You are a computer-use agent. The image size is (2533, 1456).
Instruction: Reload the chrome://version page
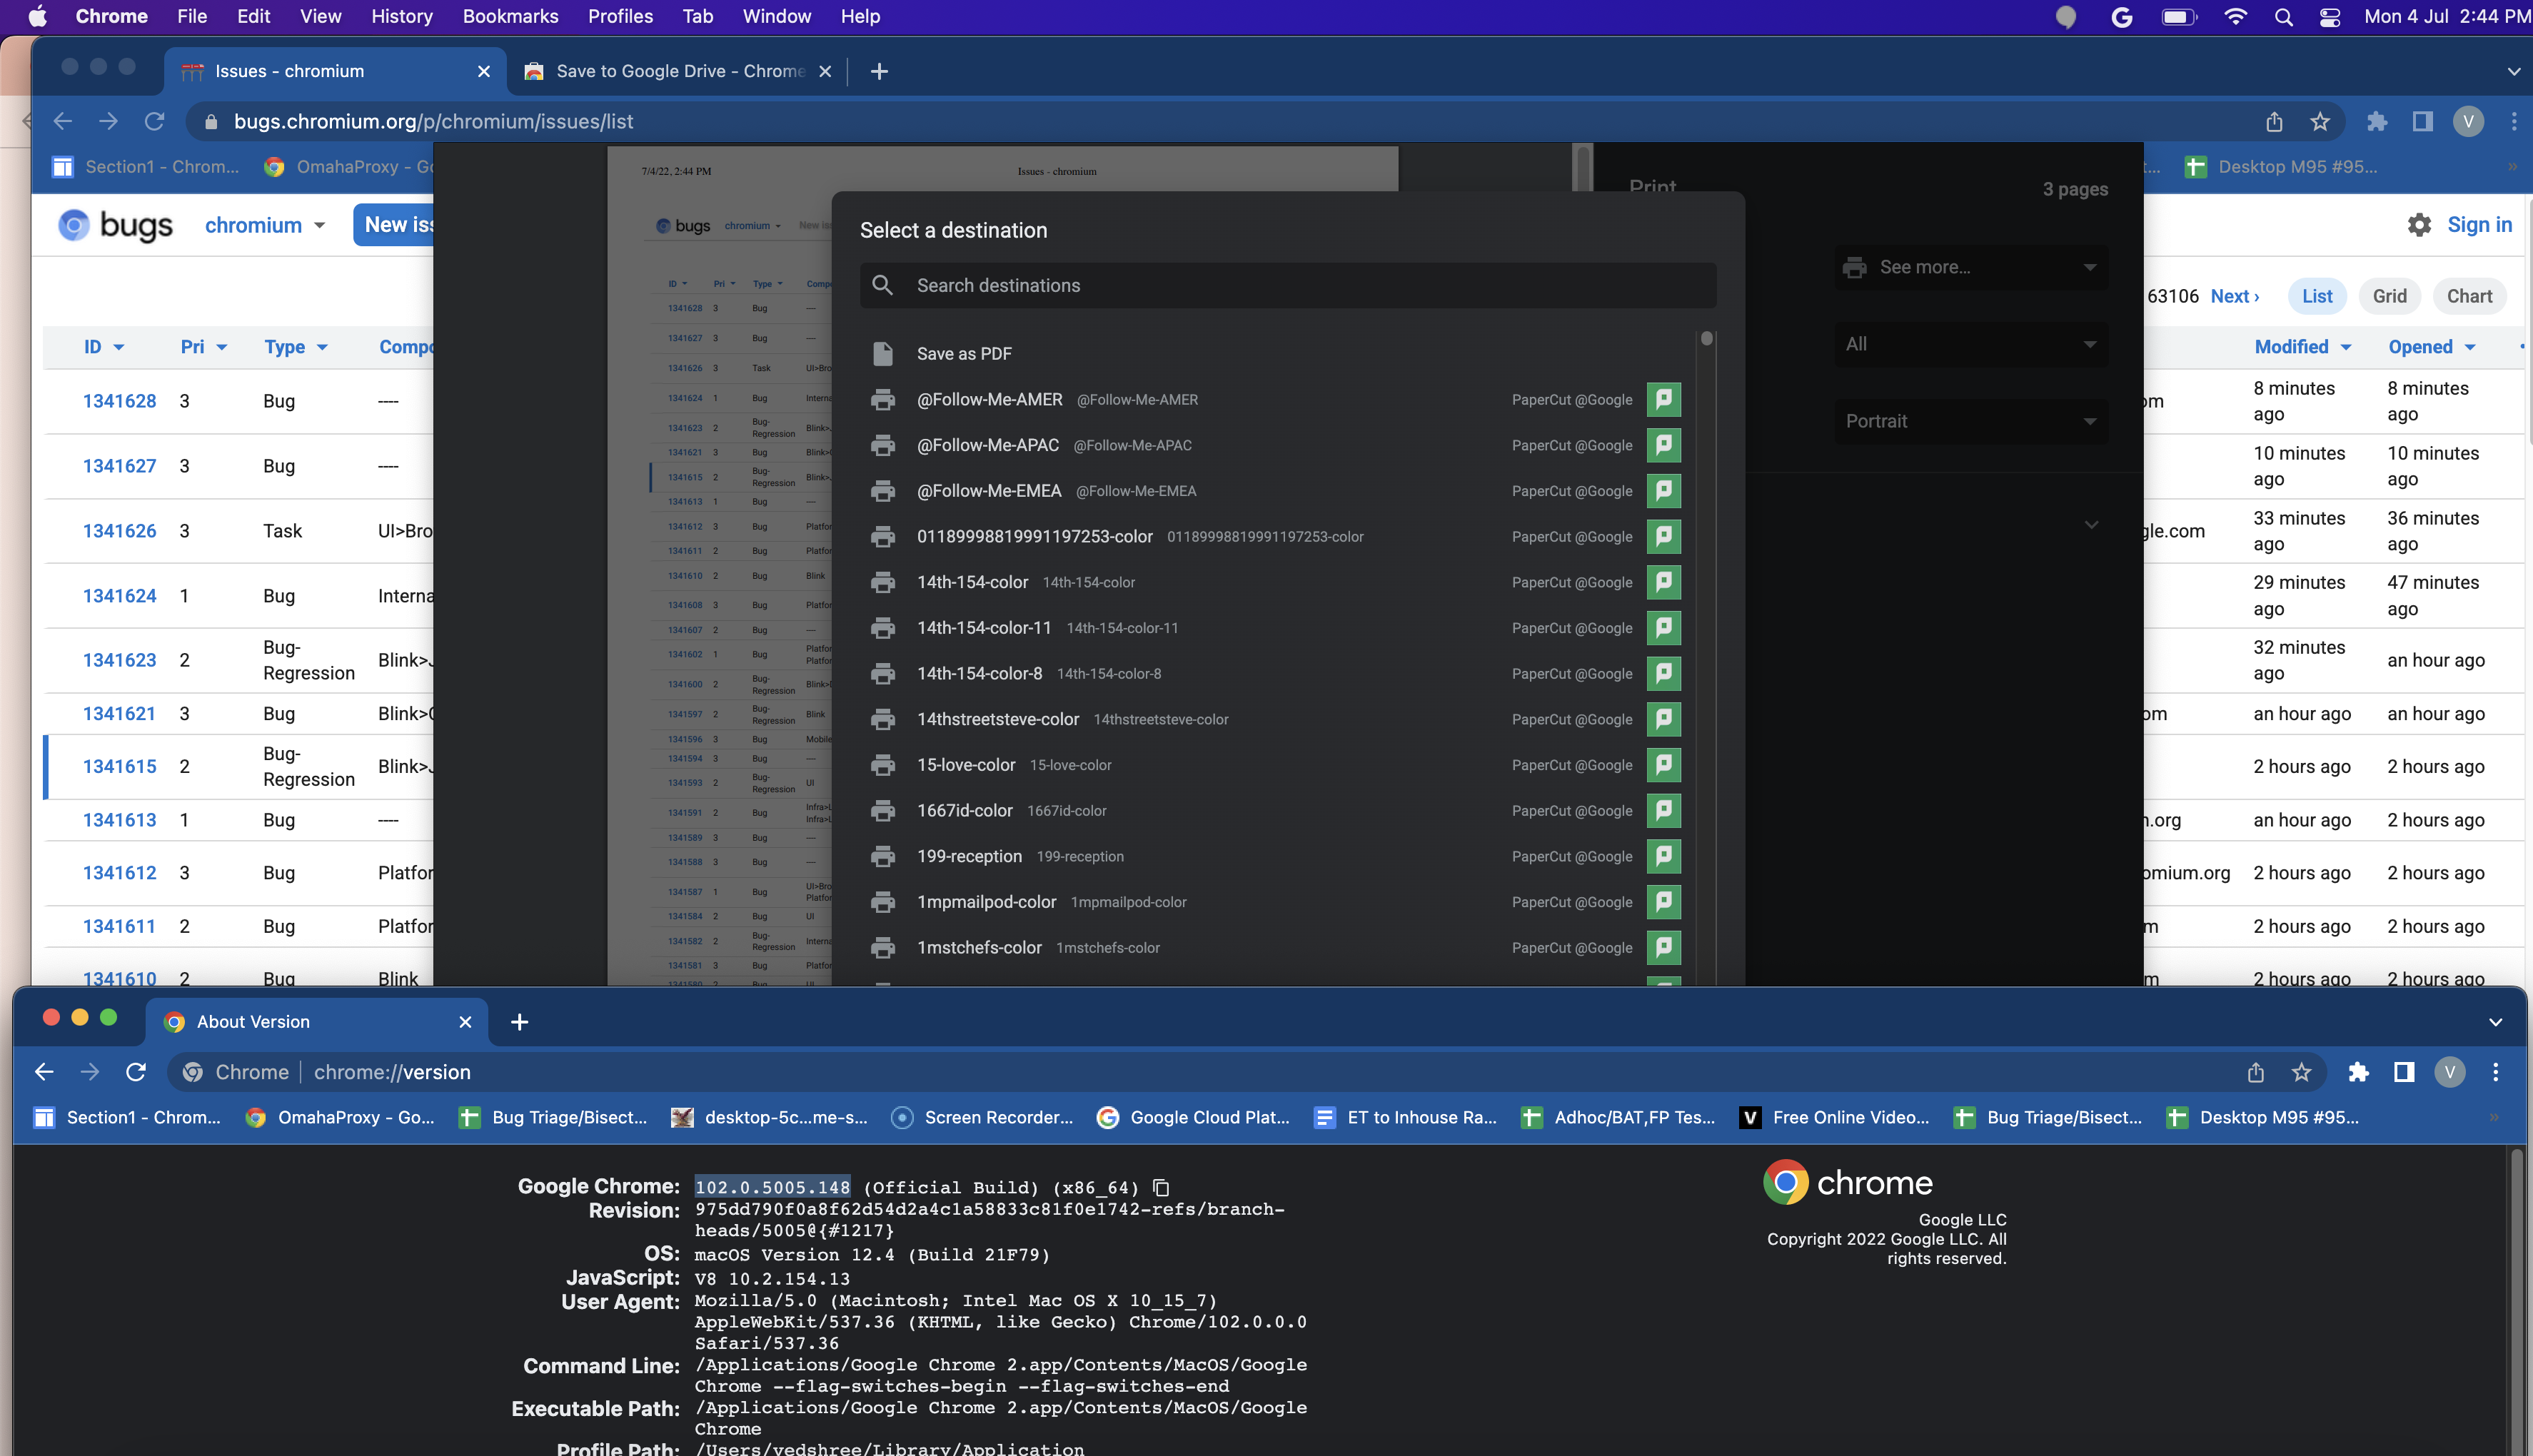(x=136, y=1072)
